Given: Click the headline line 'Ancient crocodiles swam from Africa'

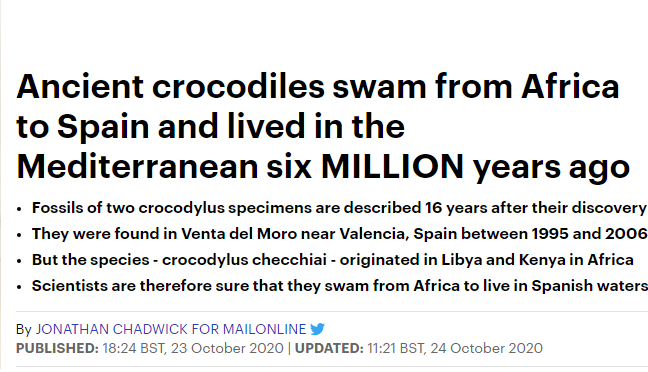Looking at the screenshot, I should point(318,87).
